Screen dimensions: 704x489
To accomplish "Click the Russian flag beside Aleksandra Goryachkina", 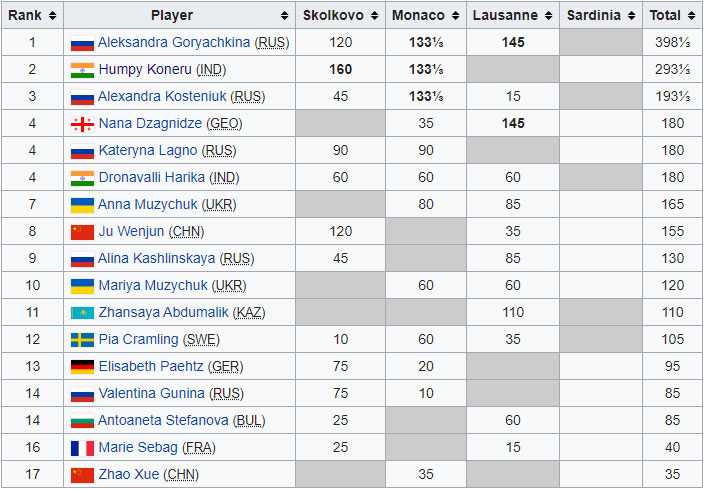I will (x=82, y=43).
